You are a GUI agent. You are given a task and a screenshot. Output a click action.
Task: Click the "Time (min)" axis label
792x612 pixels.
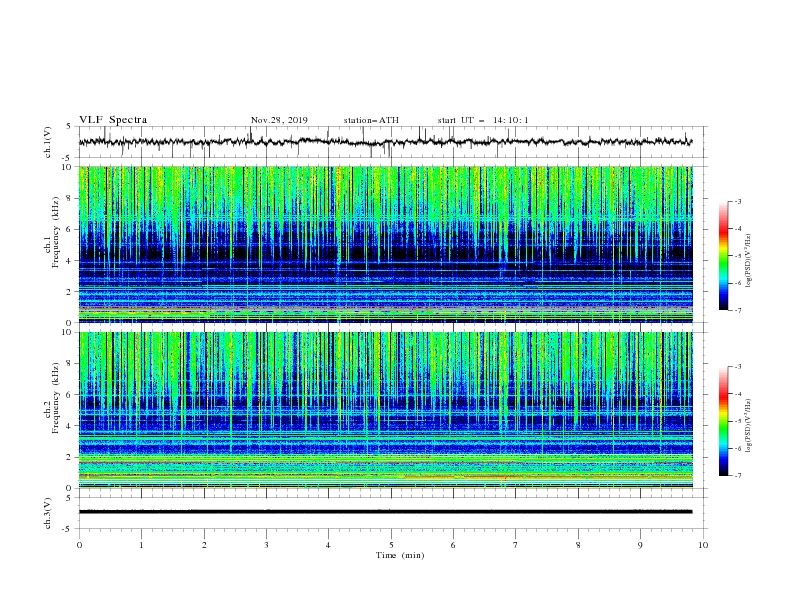tap(400, 555)
